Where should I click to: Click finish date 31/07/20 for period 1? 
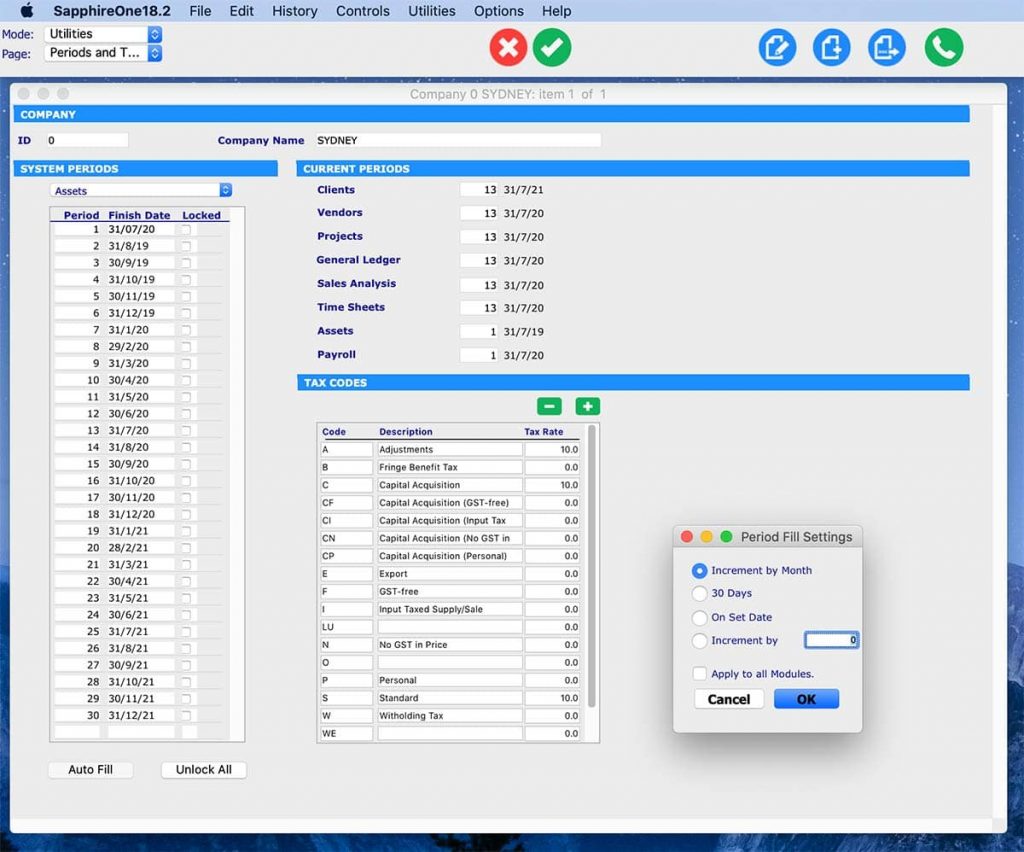tap(140, 229)
